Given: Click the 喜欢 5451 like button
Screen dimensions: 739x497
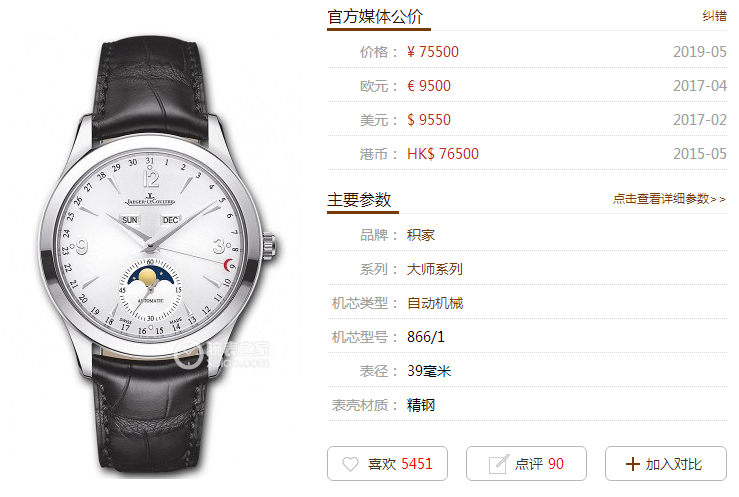Looking at the screenshot, I should (387, 464).
